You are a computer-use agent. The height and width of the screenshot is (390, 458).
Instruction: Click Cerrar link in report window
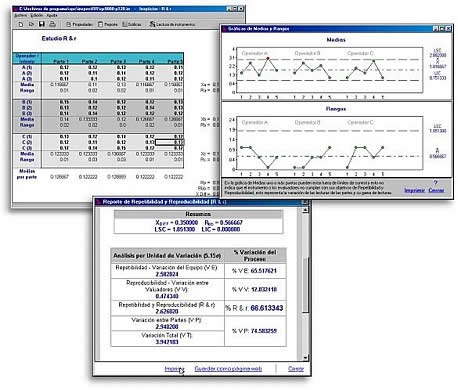[296, 369]
